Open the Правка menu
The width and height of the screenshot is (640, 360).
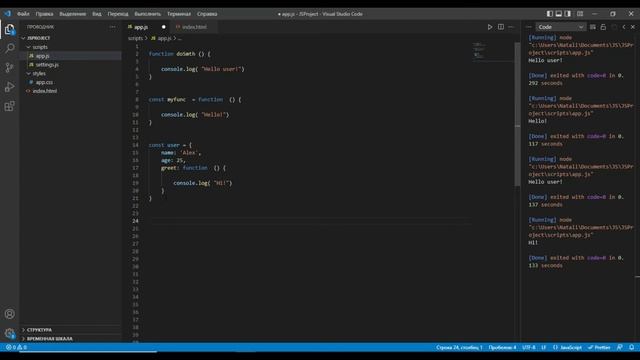tap(44, 13)
